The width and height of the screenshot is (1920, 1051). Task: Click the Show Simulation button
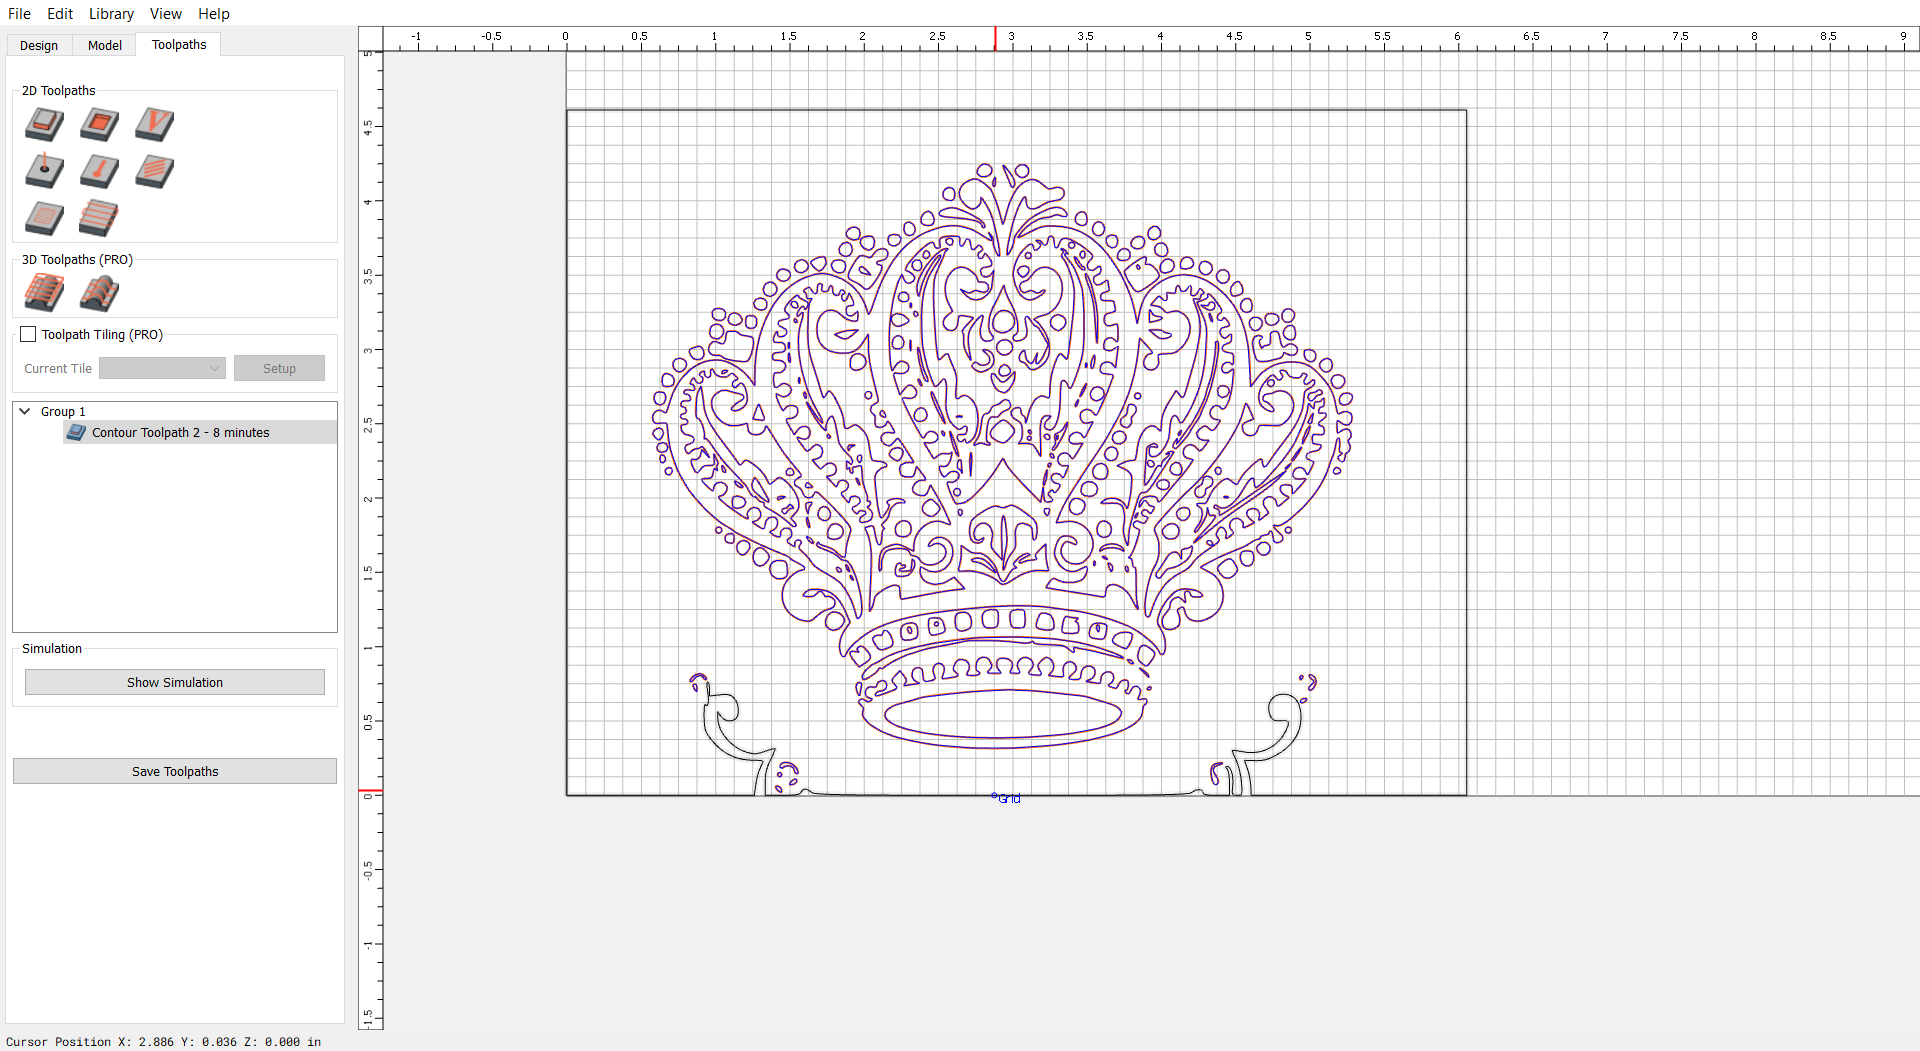pos(175,683)
